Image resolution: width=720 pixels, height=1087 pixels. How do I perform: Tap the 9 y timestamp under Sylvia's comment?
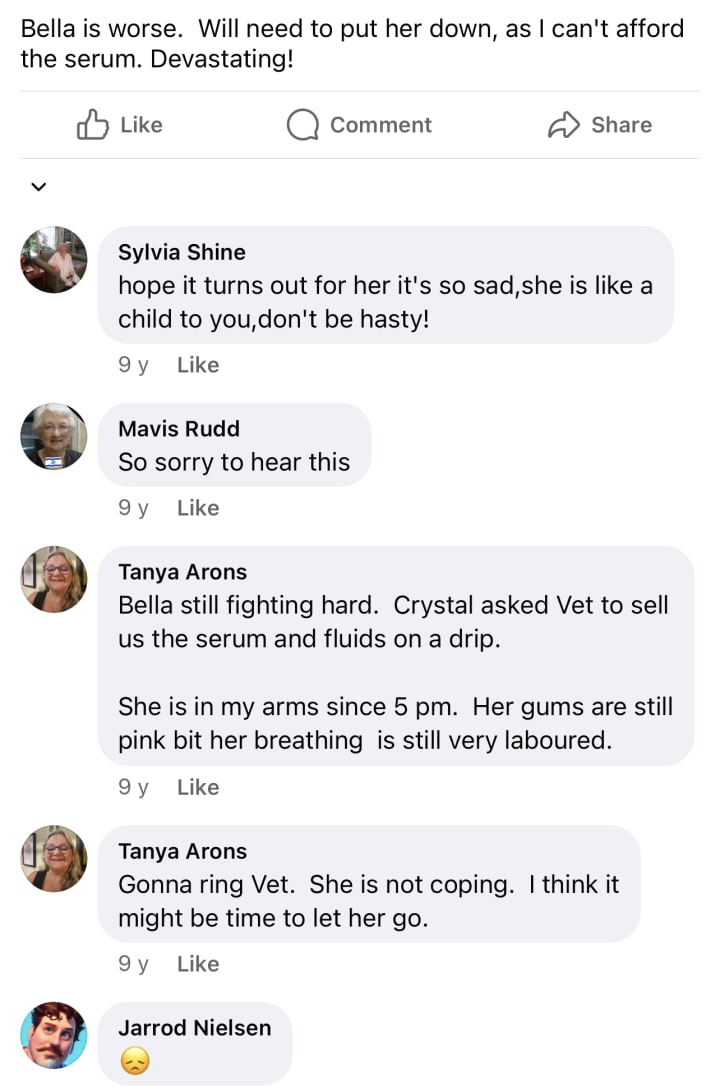coord(133,365)
